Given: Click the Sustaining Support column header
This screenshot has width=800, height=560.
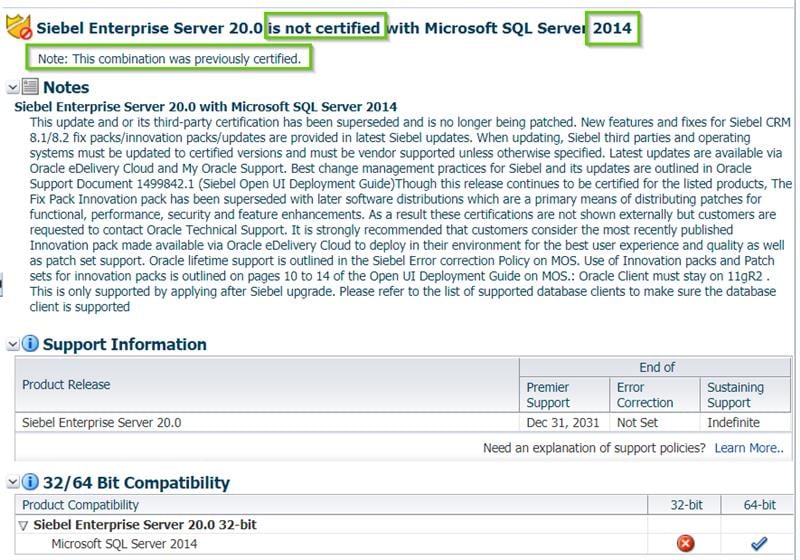Looking at the screenshot, I should tap(745, 395).
